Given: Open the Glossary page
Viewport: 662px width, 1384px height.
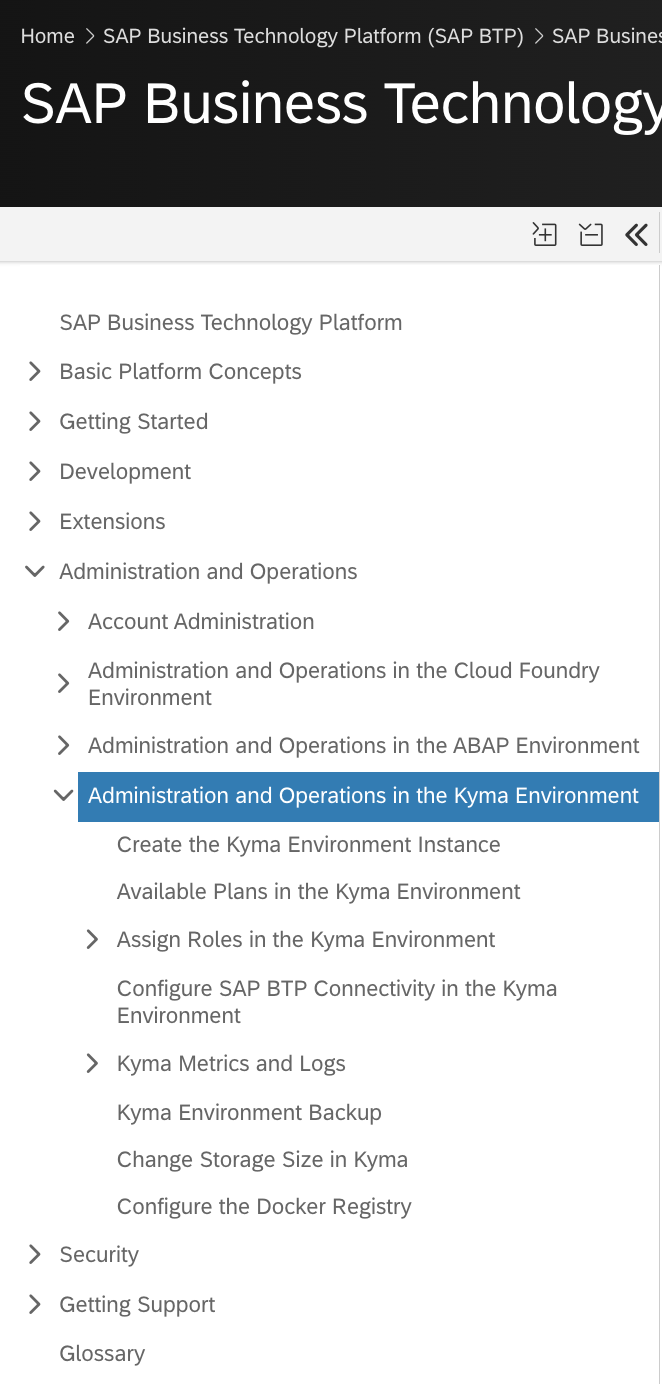Looking at the screenshot, I should pyautogui.click(x=102, y=1354).
